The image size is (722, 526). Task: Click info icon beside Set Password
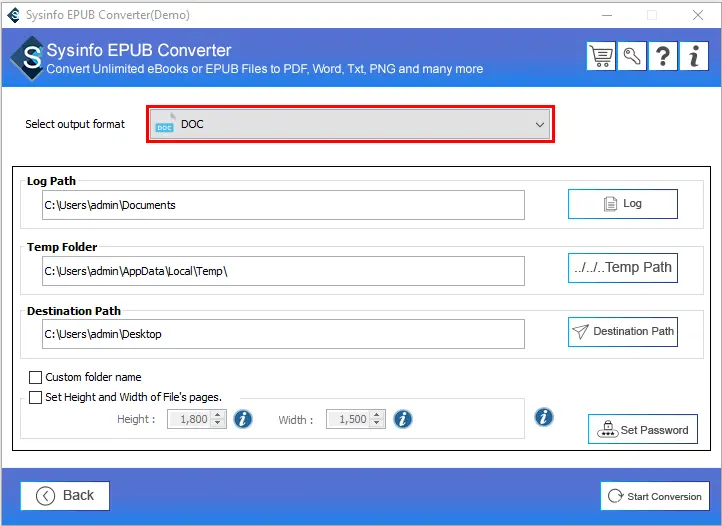(x=543, y=417)
